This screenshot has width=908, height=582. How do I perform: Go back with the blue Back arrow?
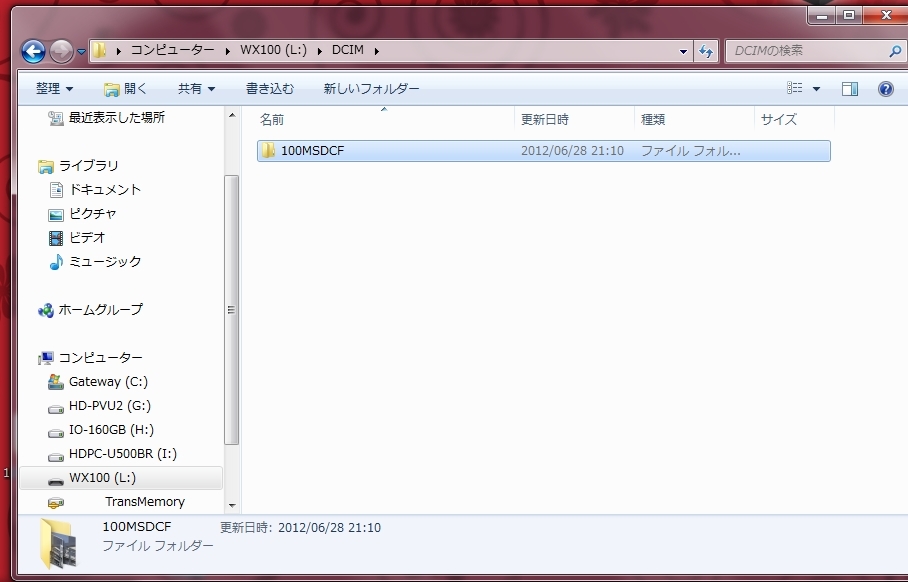pos(33,52)
